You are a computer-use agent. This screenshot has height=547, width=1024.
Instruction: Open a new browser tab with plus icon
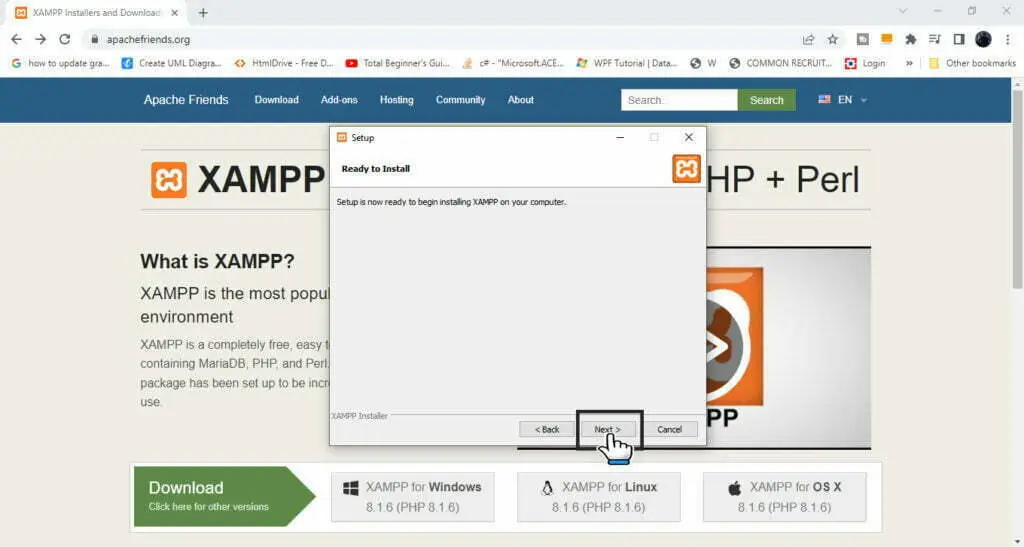[203, 12]
